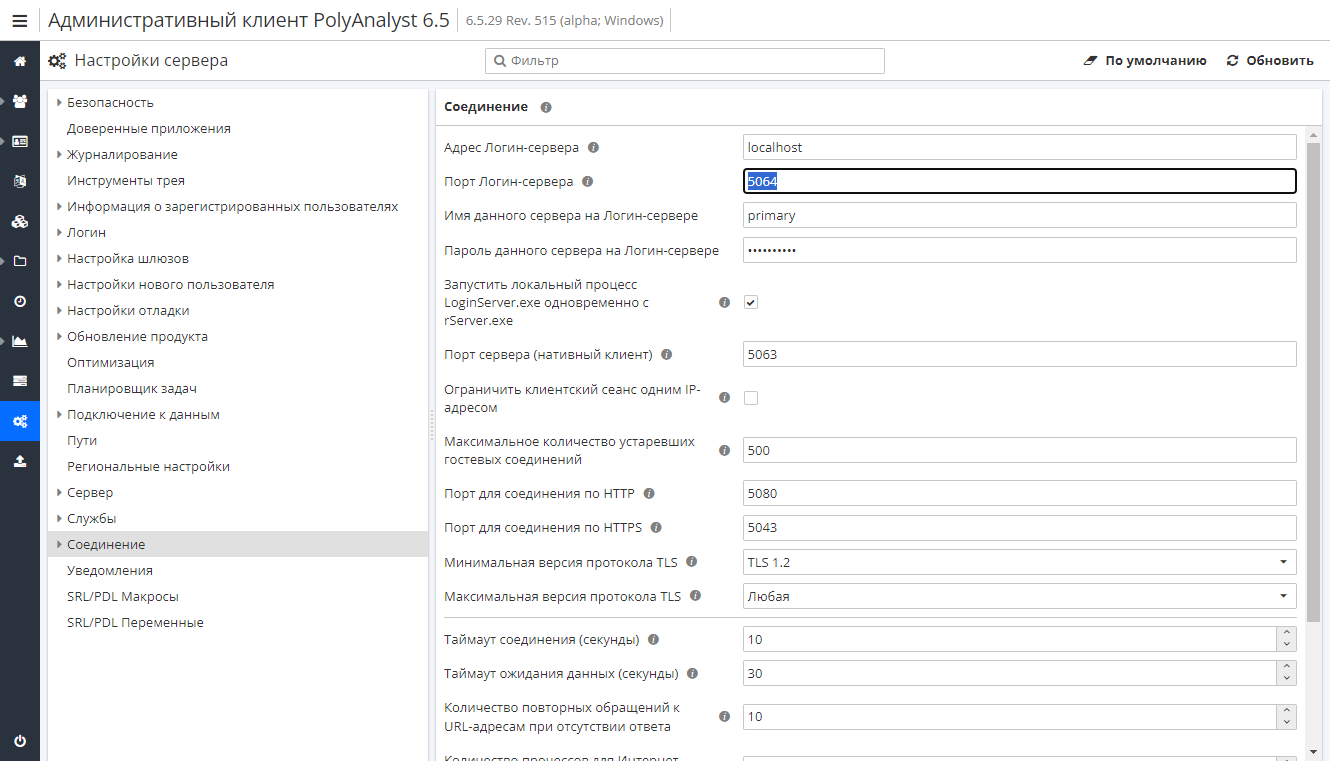Show info for Порт для соединения по HTTP
The image size is (1330, 761).
(x=649, y=493)
